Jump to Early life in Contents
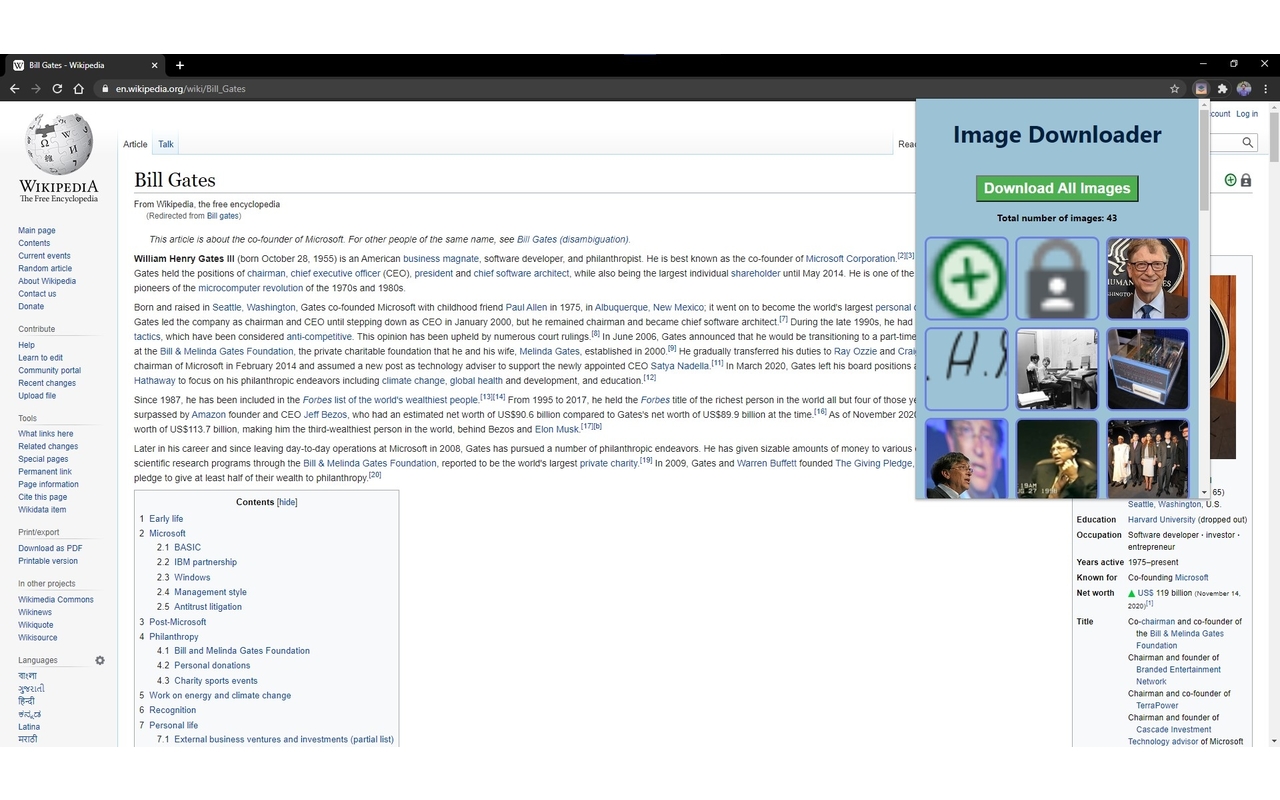Image resolution: width=1280 pixels, height=800 pixels. [x=166, y=519]
